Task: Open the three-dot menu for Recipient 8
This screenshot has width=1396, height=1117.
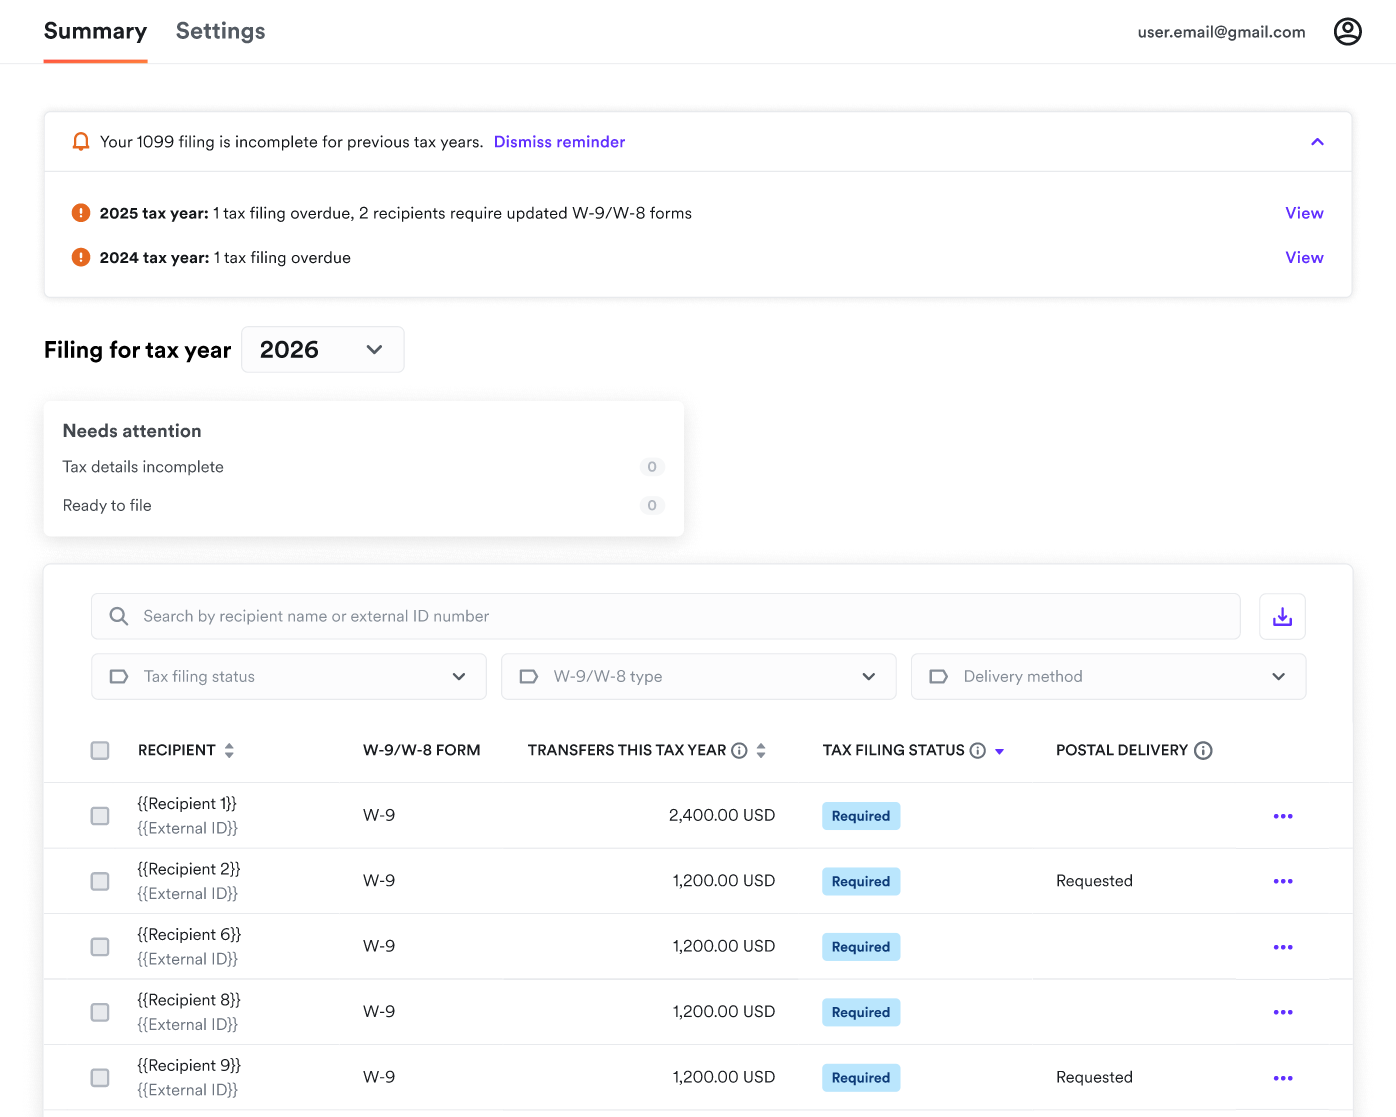Action: [1283, 1012]
